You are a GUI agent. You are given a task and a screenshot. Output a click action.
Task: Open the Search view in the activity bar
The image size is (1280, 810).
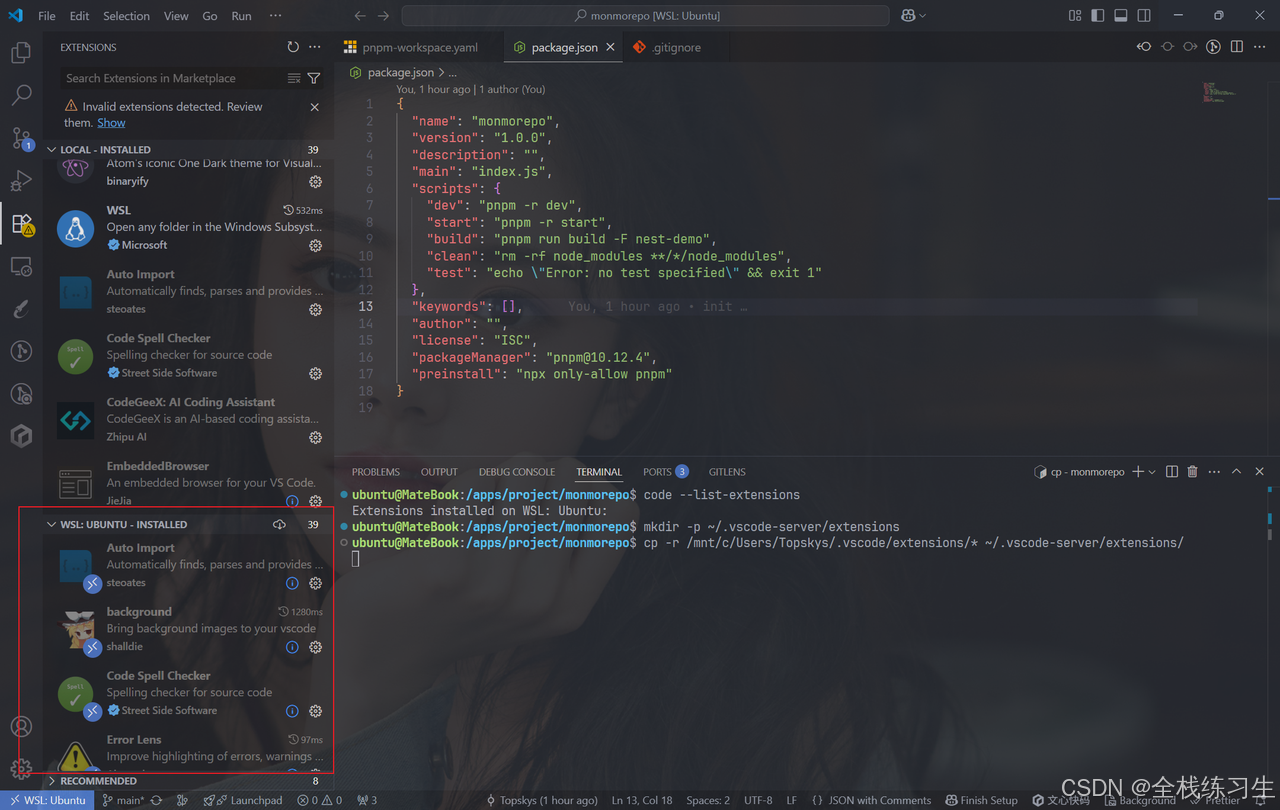point(21,95)
